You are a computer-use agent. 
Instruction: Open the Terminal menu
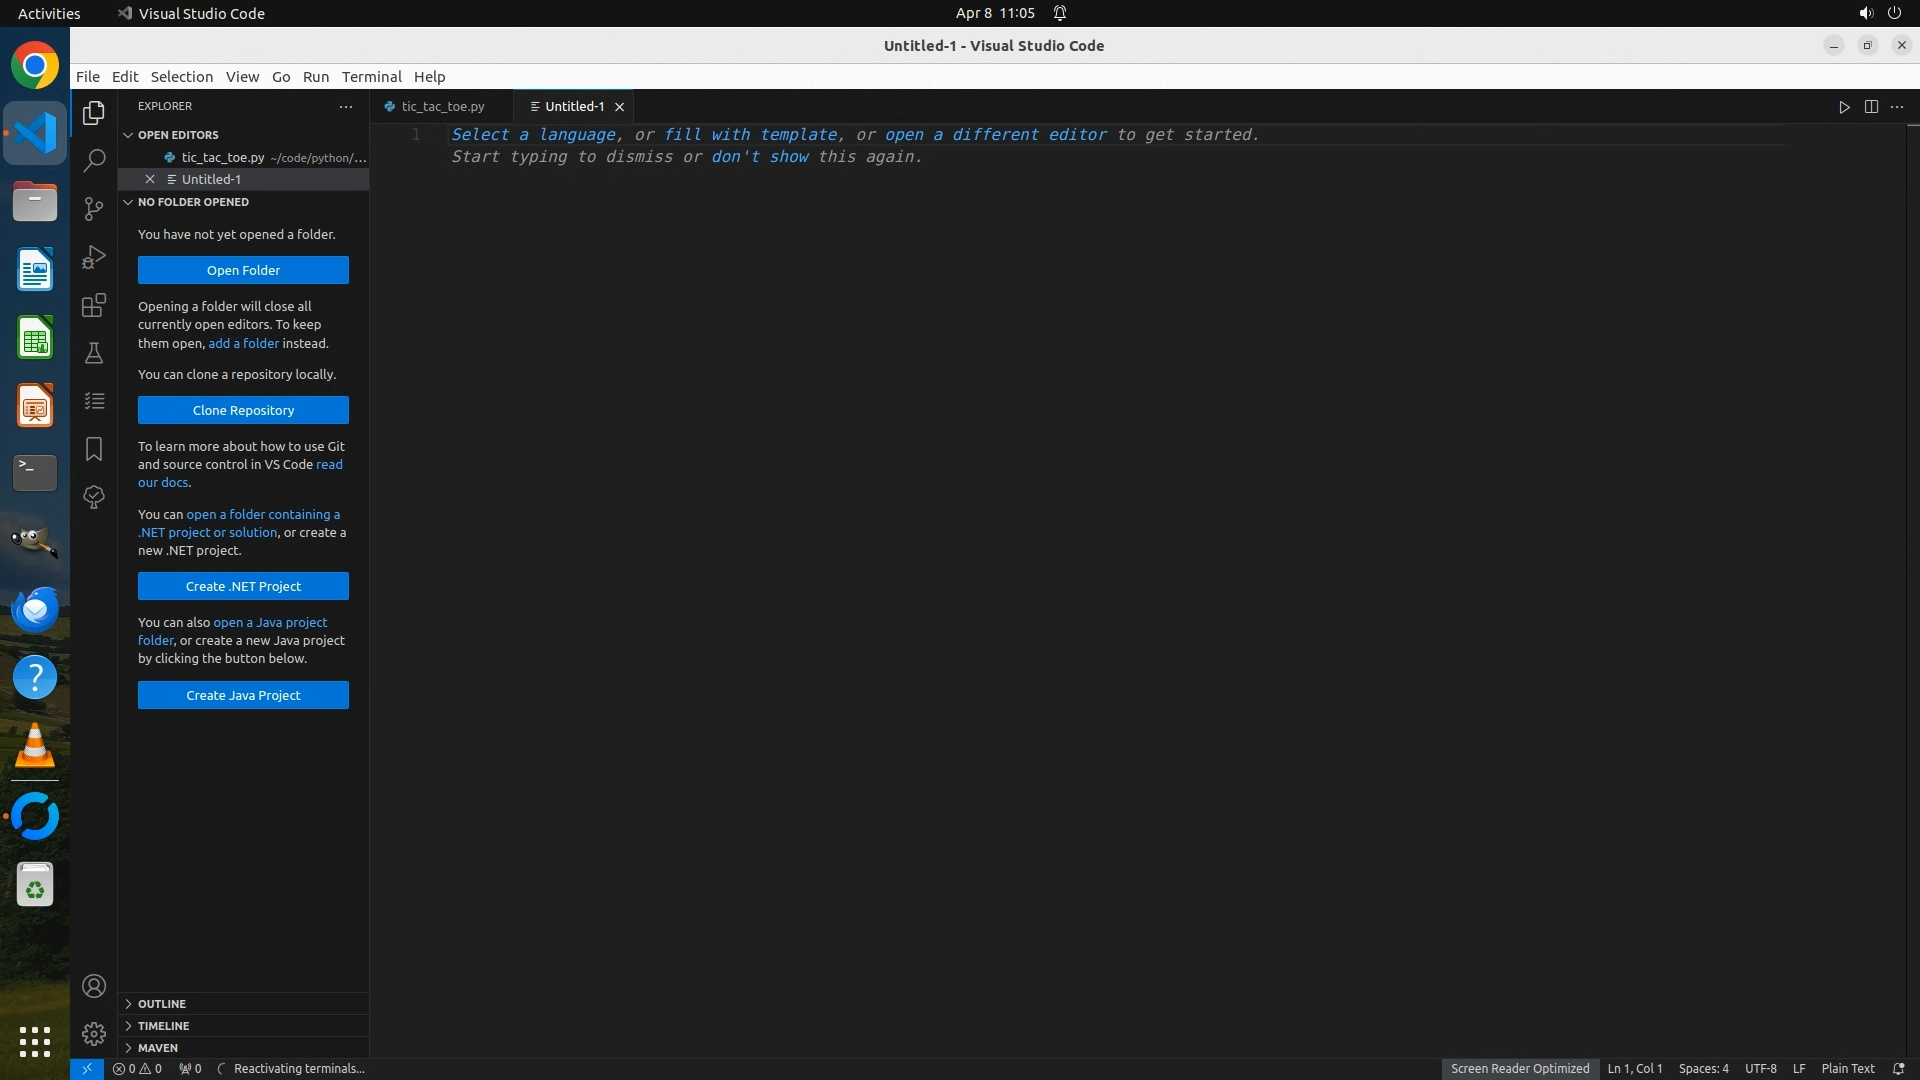(x=371, y=77)
